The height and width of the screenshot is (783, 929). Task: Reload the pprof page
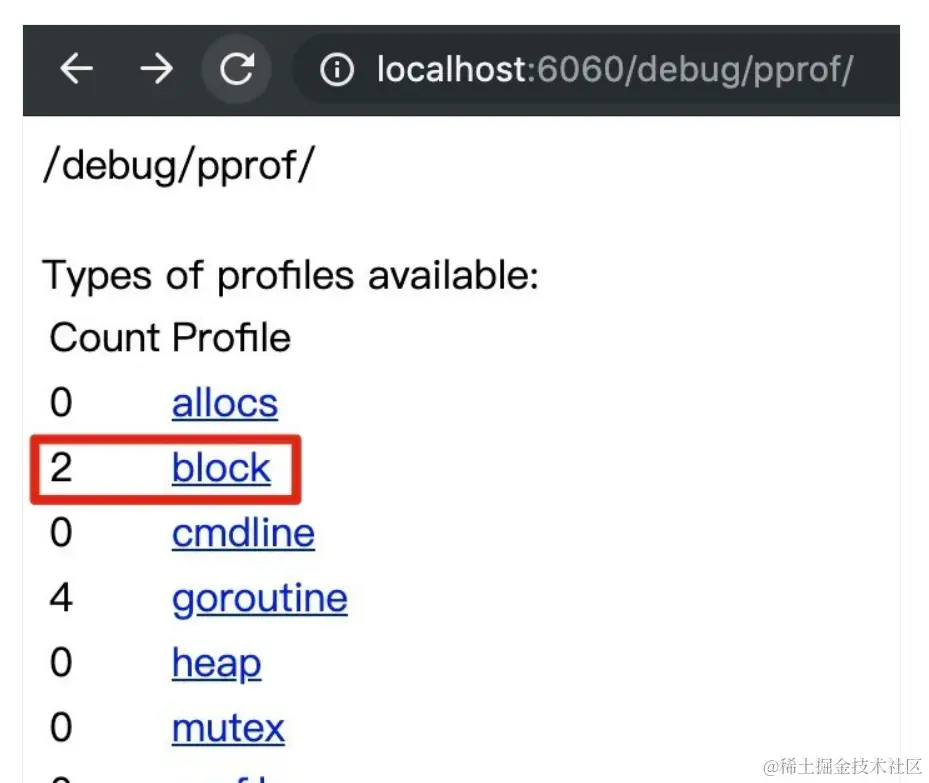237,69
